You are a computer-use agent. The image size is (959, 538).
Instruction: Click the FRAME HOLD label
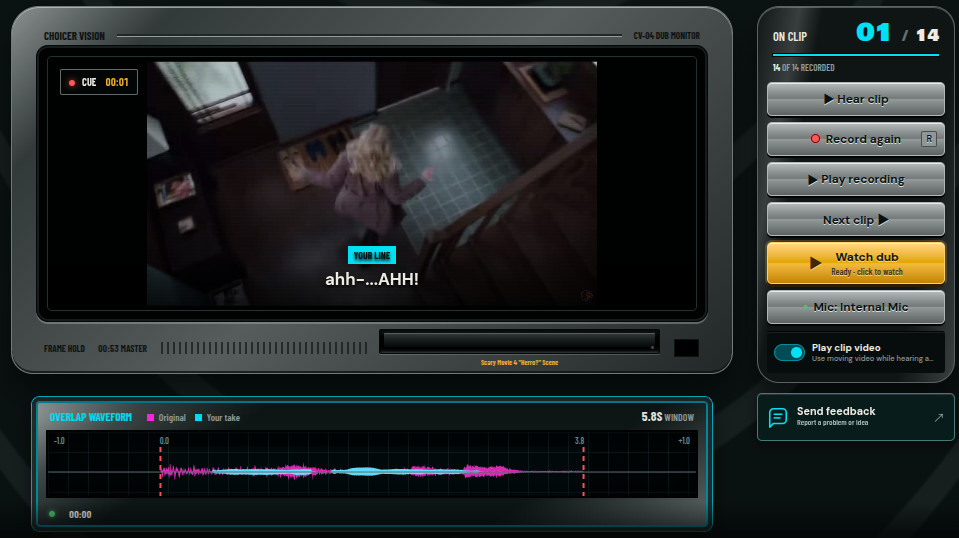point(64,348)
